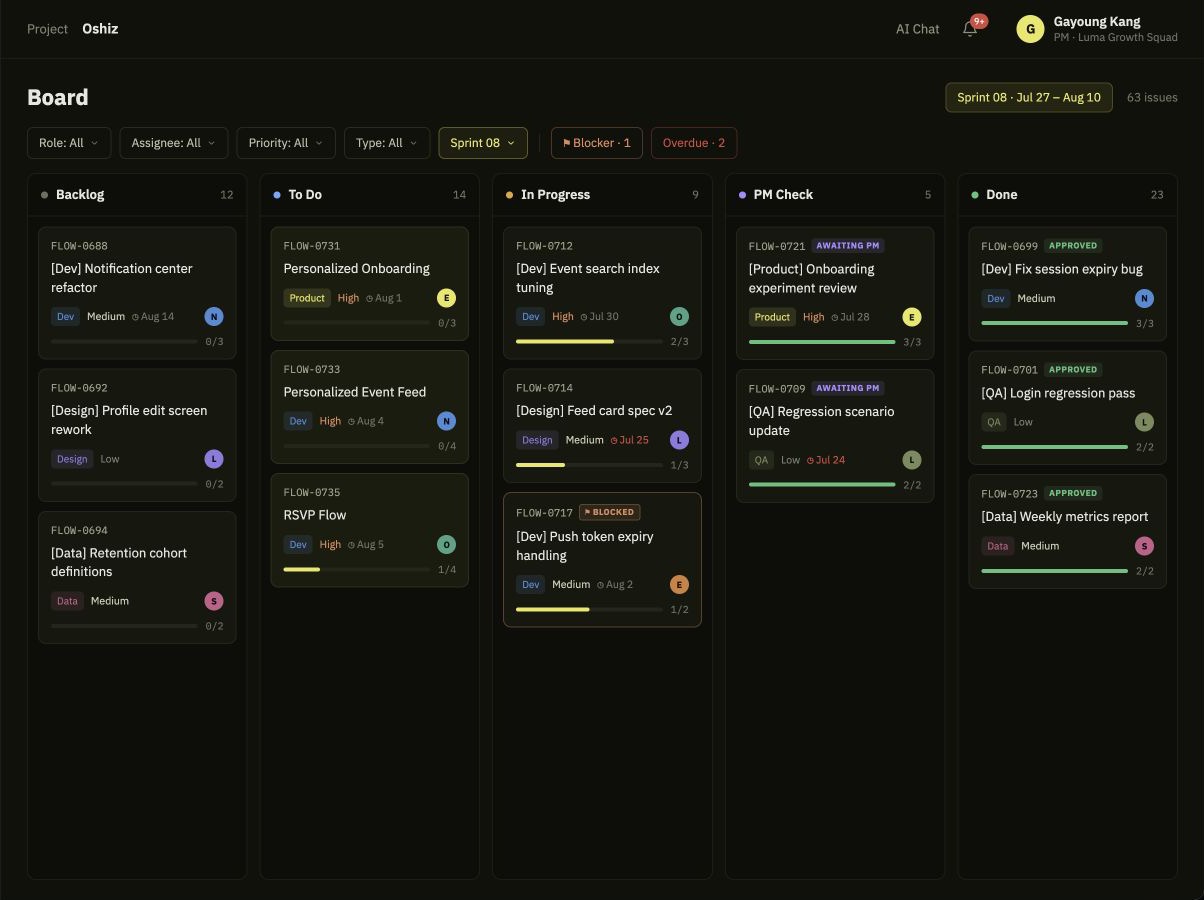Screen dimensions: 1204x900
Task: Open the notifications bell icon
Action: pyautogui.click(x=970, y=29)
